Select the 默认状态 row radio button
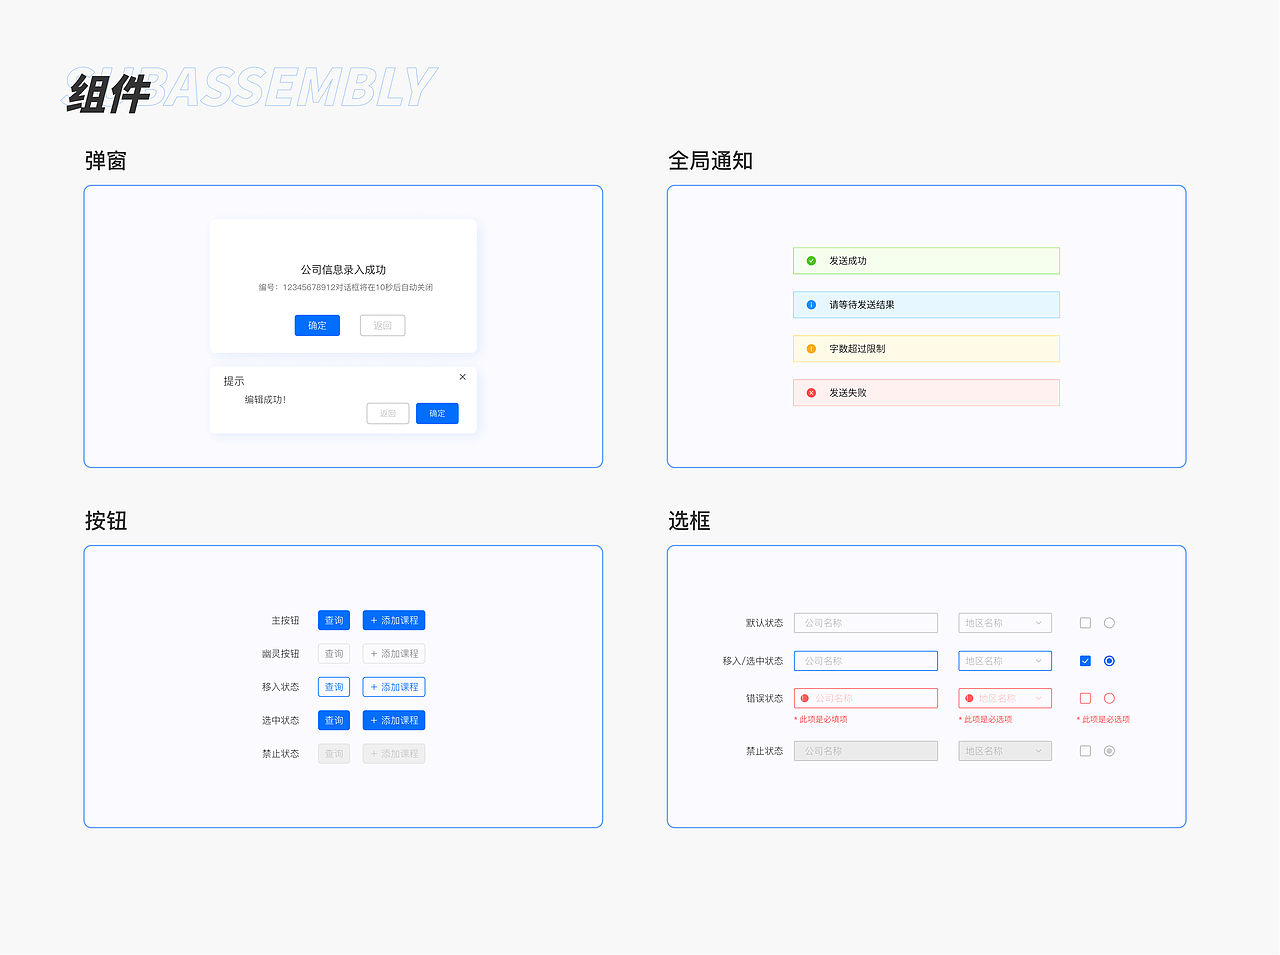 point(1109,623)
